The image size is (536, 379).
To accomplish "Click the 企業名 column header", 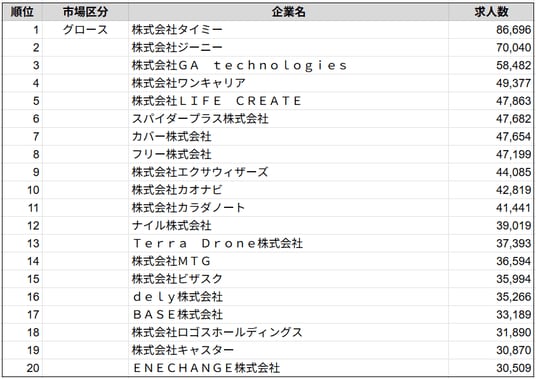I will (x=289, y=12).
